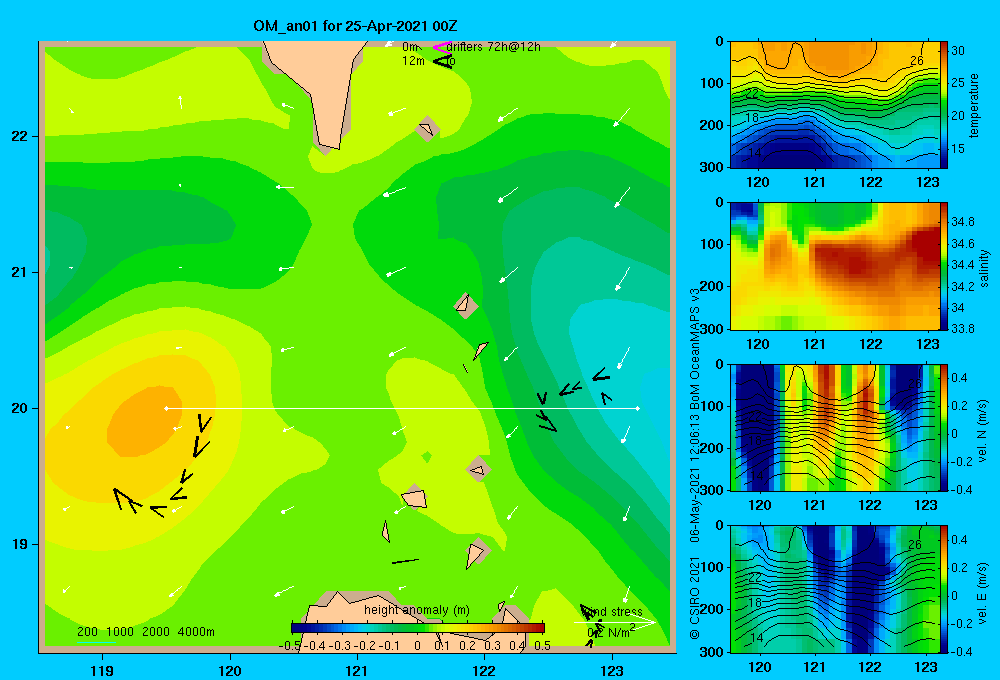Click the CSIRO 2021 BoM OceanMAPS v3 credit text

695,462
